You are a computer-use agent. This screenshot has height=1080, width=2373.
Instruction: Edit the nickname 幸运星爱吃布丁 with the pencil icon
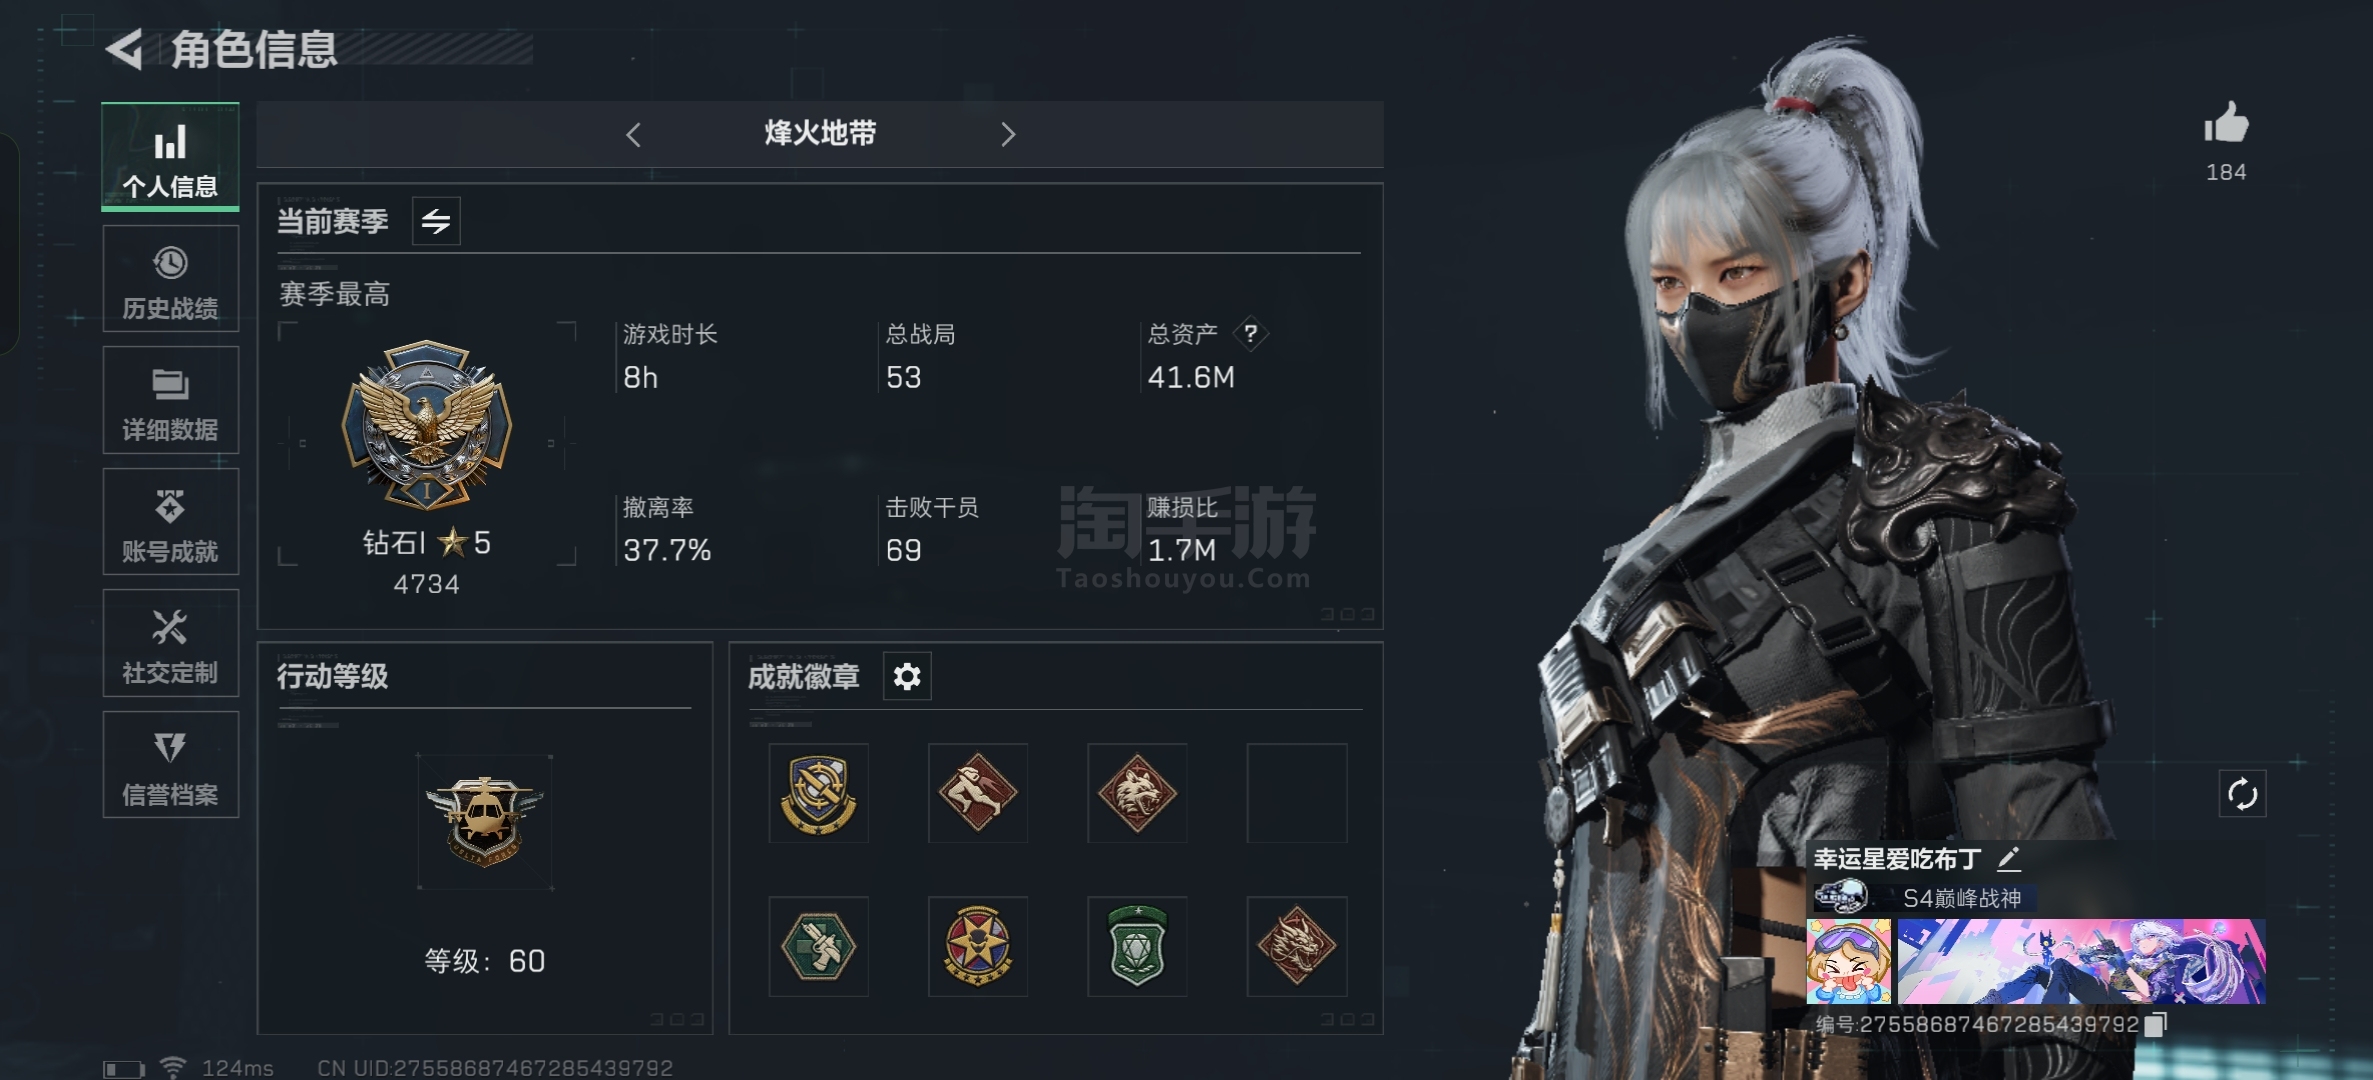[2009, 859]
